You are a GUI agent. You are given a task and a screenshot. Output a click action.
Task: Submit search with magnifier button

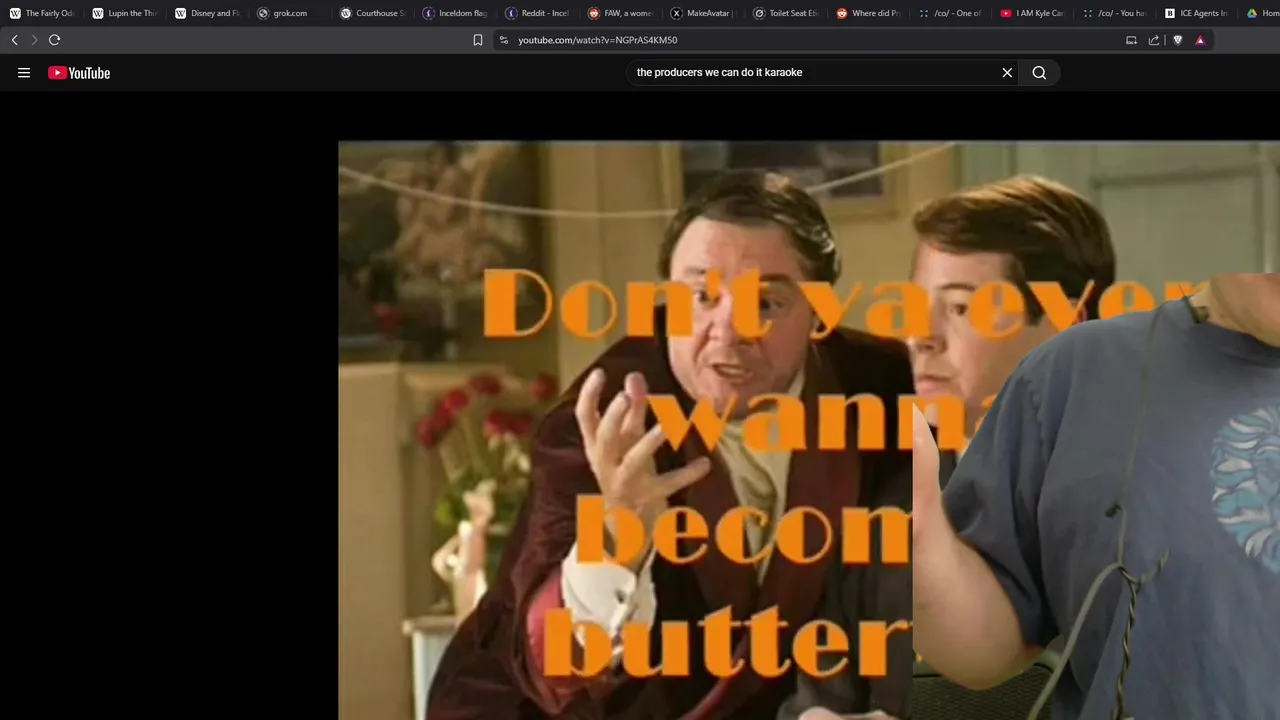tap(1039, 73)
